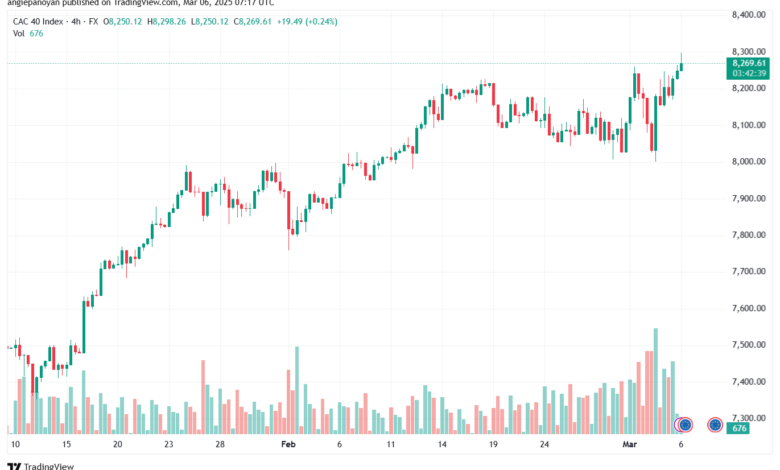Click the green 8,269.61 current price tag
This screenshot has height=470, width=780.
pyautogui.click(x=748, y=63)
